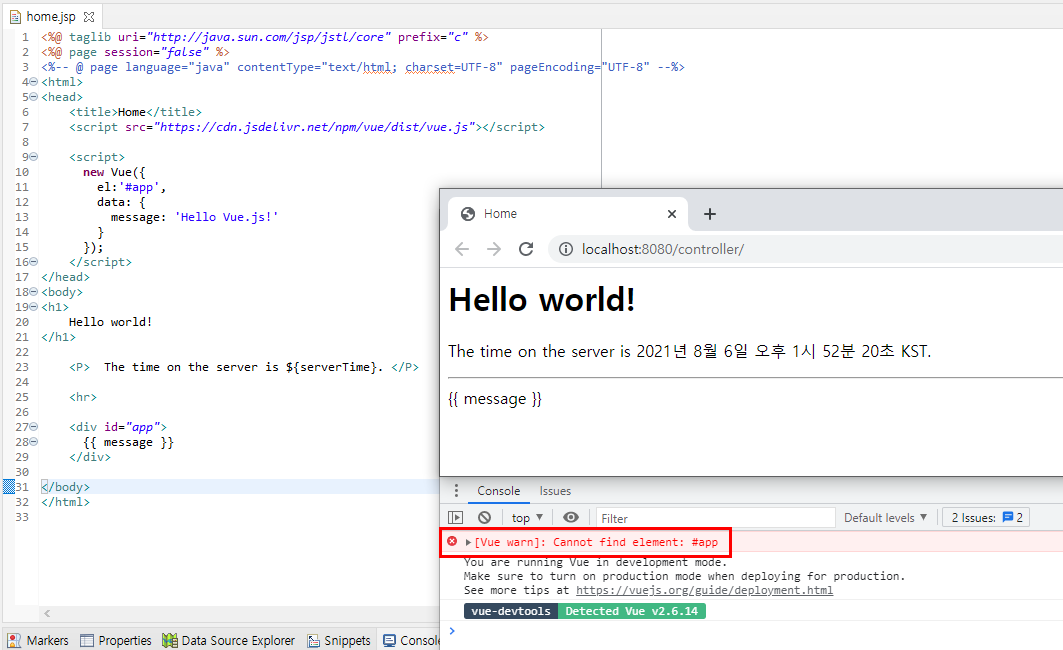1063x650 pixels.
Task: Click the Chrome back arrow
Action: click(462, 249)
